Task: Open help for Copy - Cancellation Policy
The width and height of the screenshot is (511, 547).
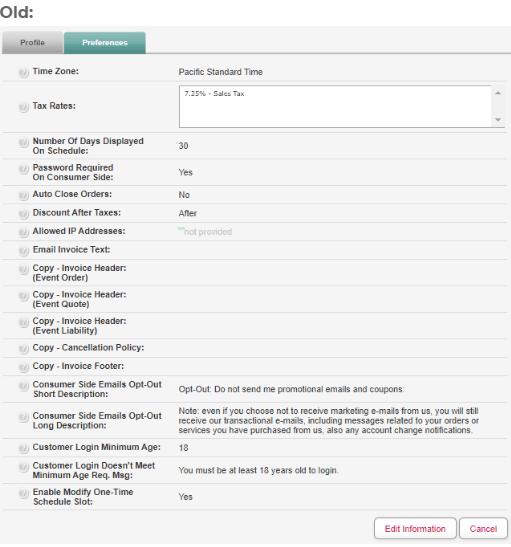Action: click(23, 349)
